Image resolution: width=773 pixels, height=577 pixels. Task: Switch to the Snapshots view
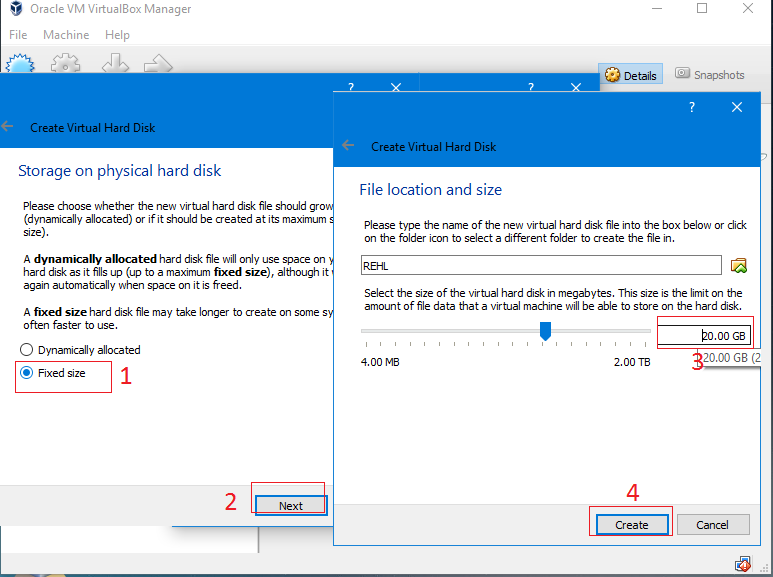(709, 74)
